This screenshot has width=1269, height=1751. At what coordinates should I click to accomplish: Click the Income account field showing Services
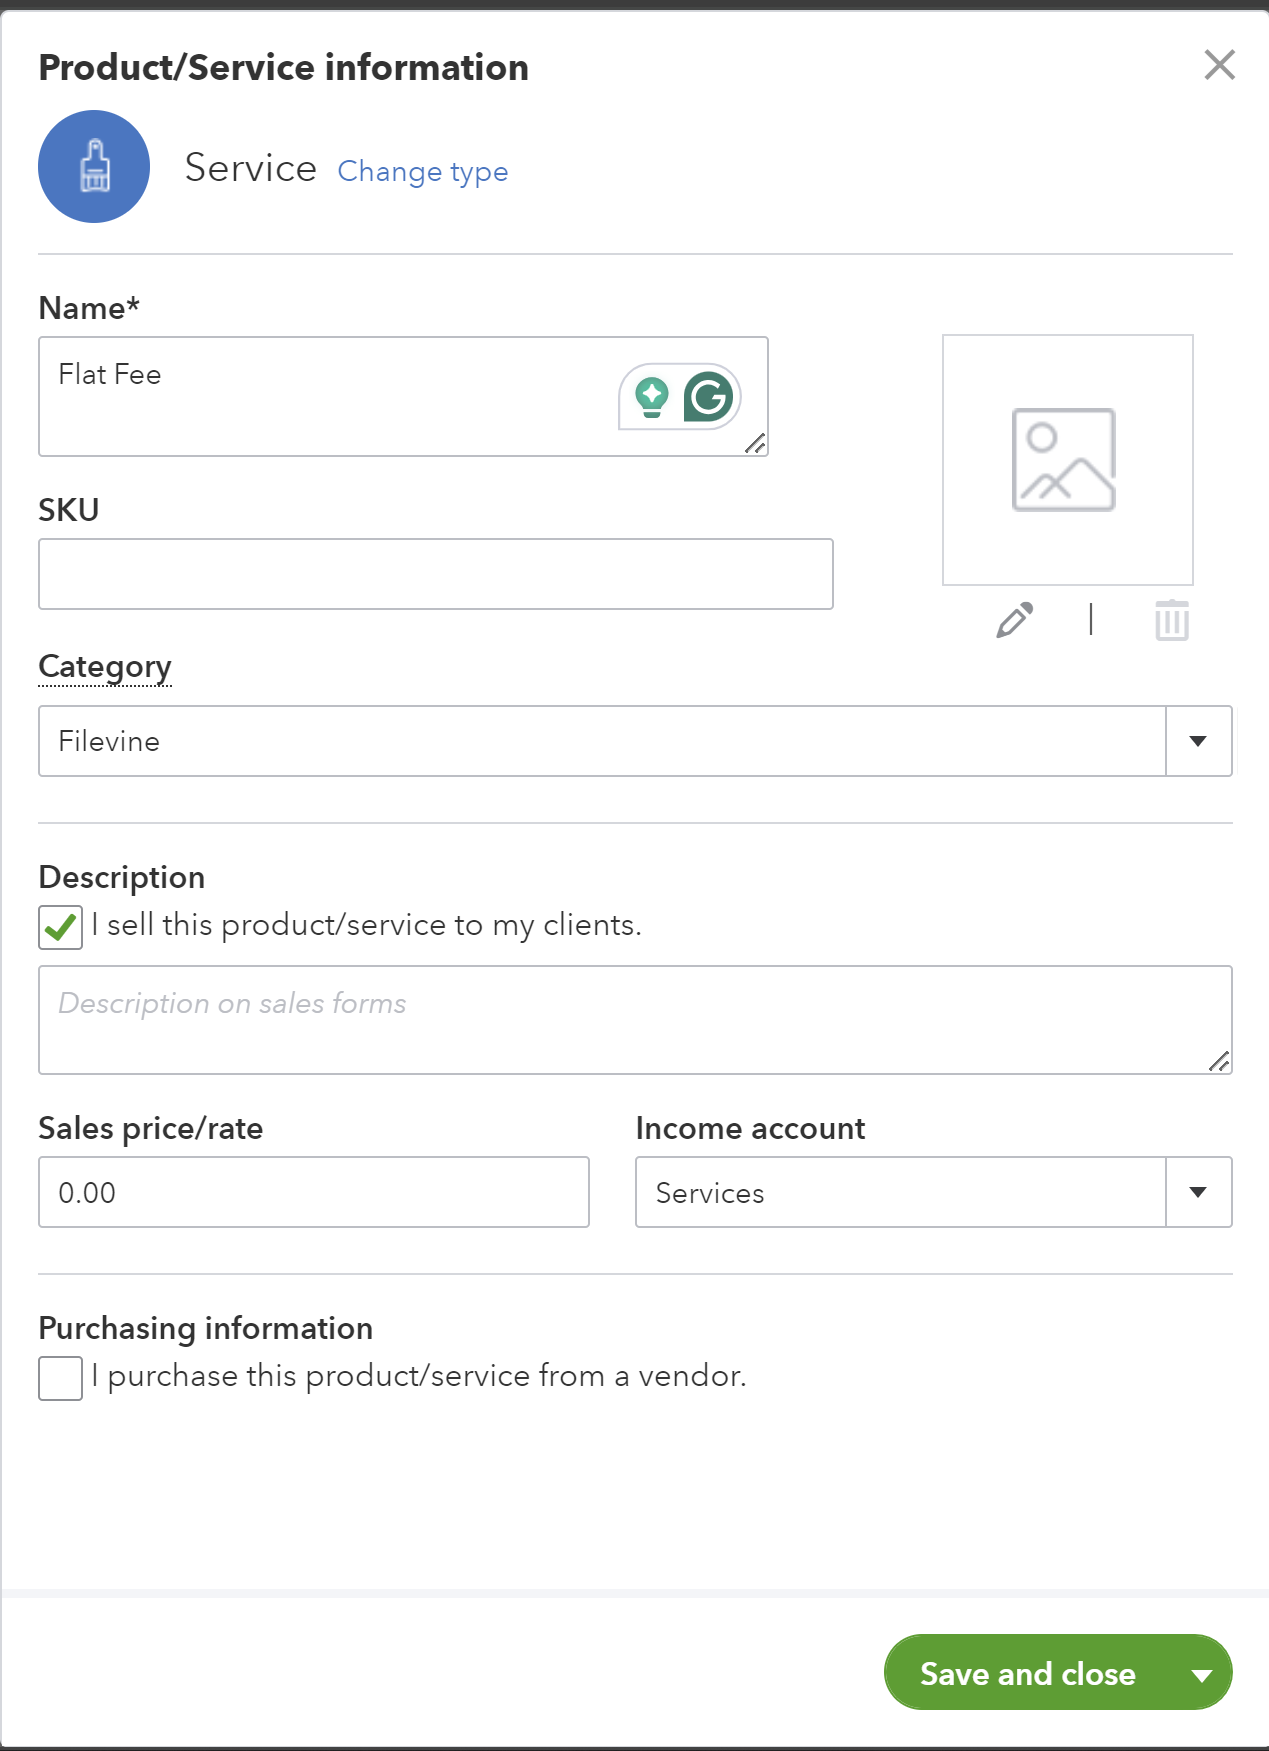901,1192
